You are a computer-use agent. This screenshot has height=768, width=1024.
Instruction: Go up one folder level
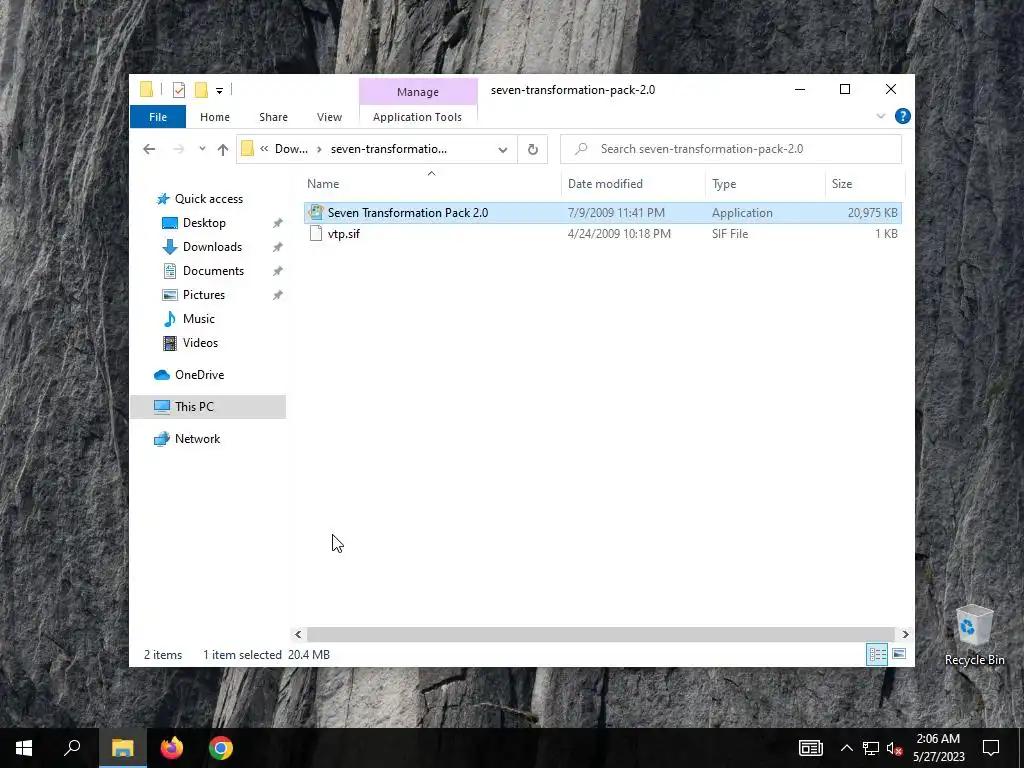coord(223,149)
